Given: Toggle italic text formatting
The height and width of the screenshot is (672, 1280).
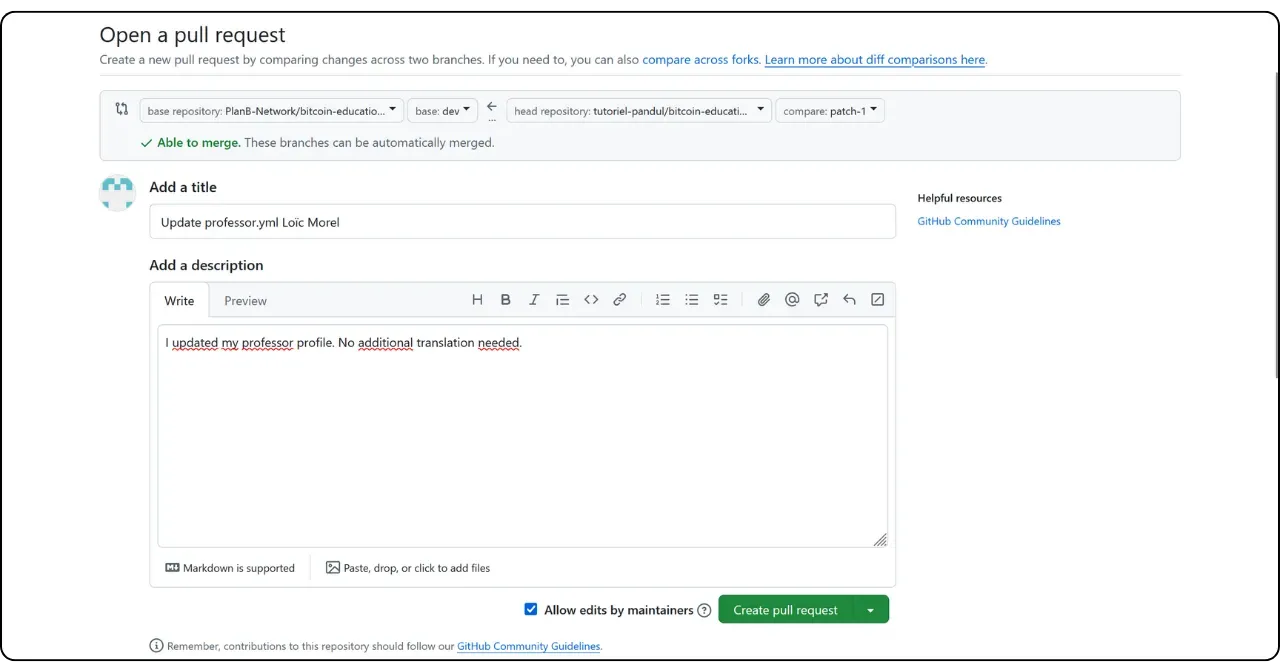Looking at the screenshot, I should click(534, 300).
